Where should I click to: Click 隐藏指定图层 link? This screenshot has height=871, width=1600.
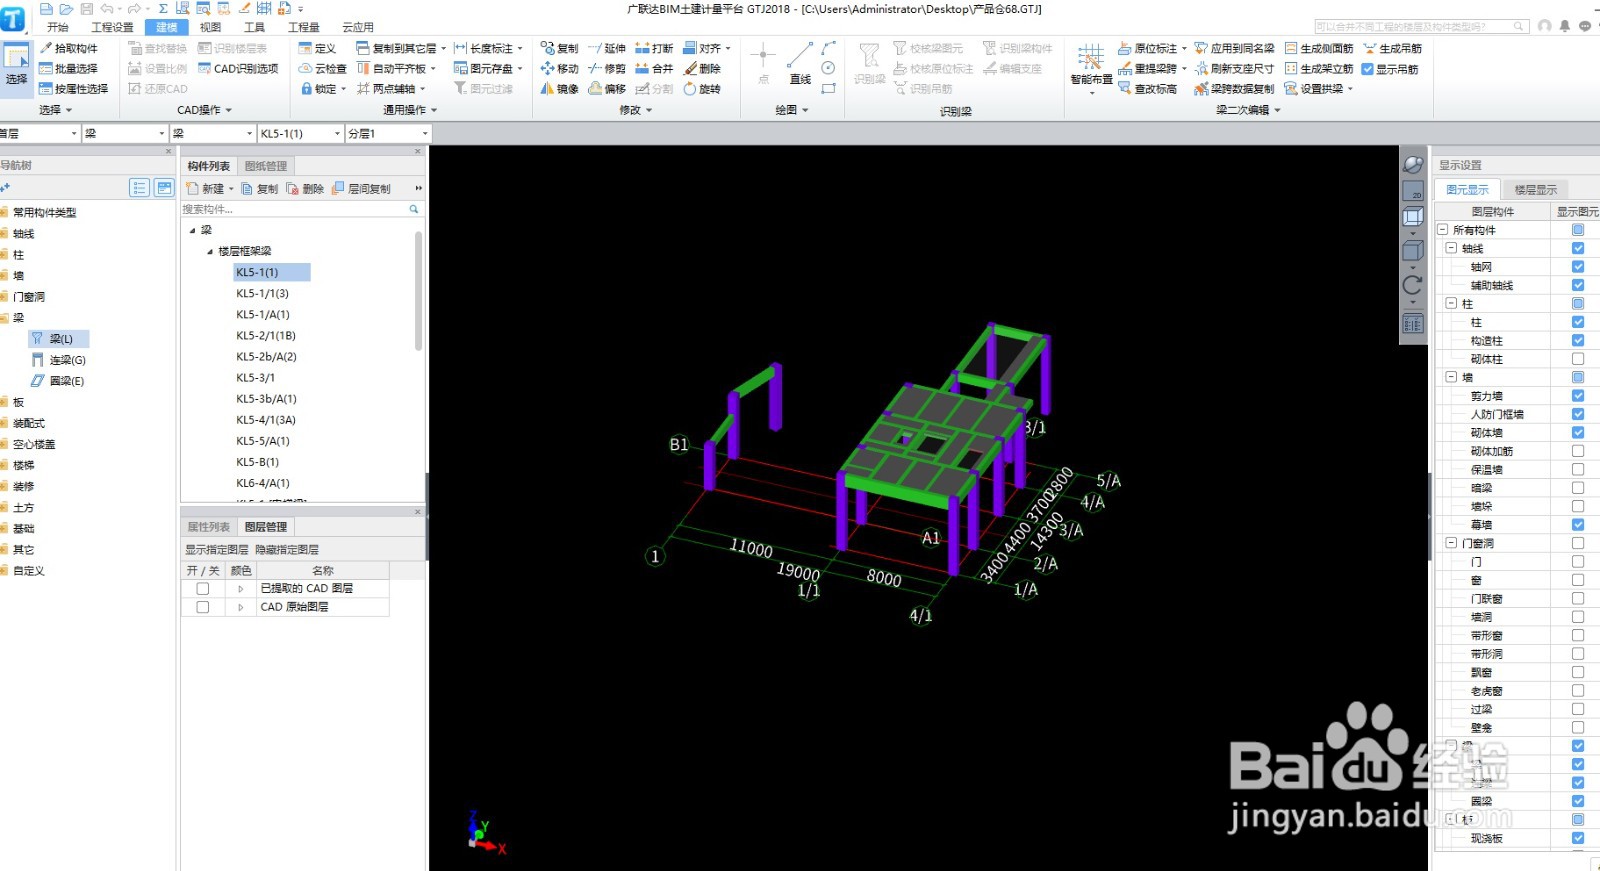287,550
